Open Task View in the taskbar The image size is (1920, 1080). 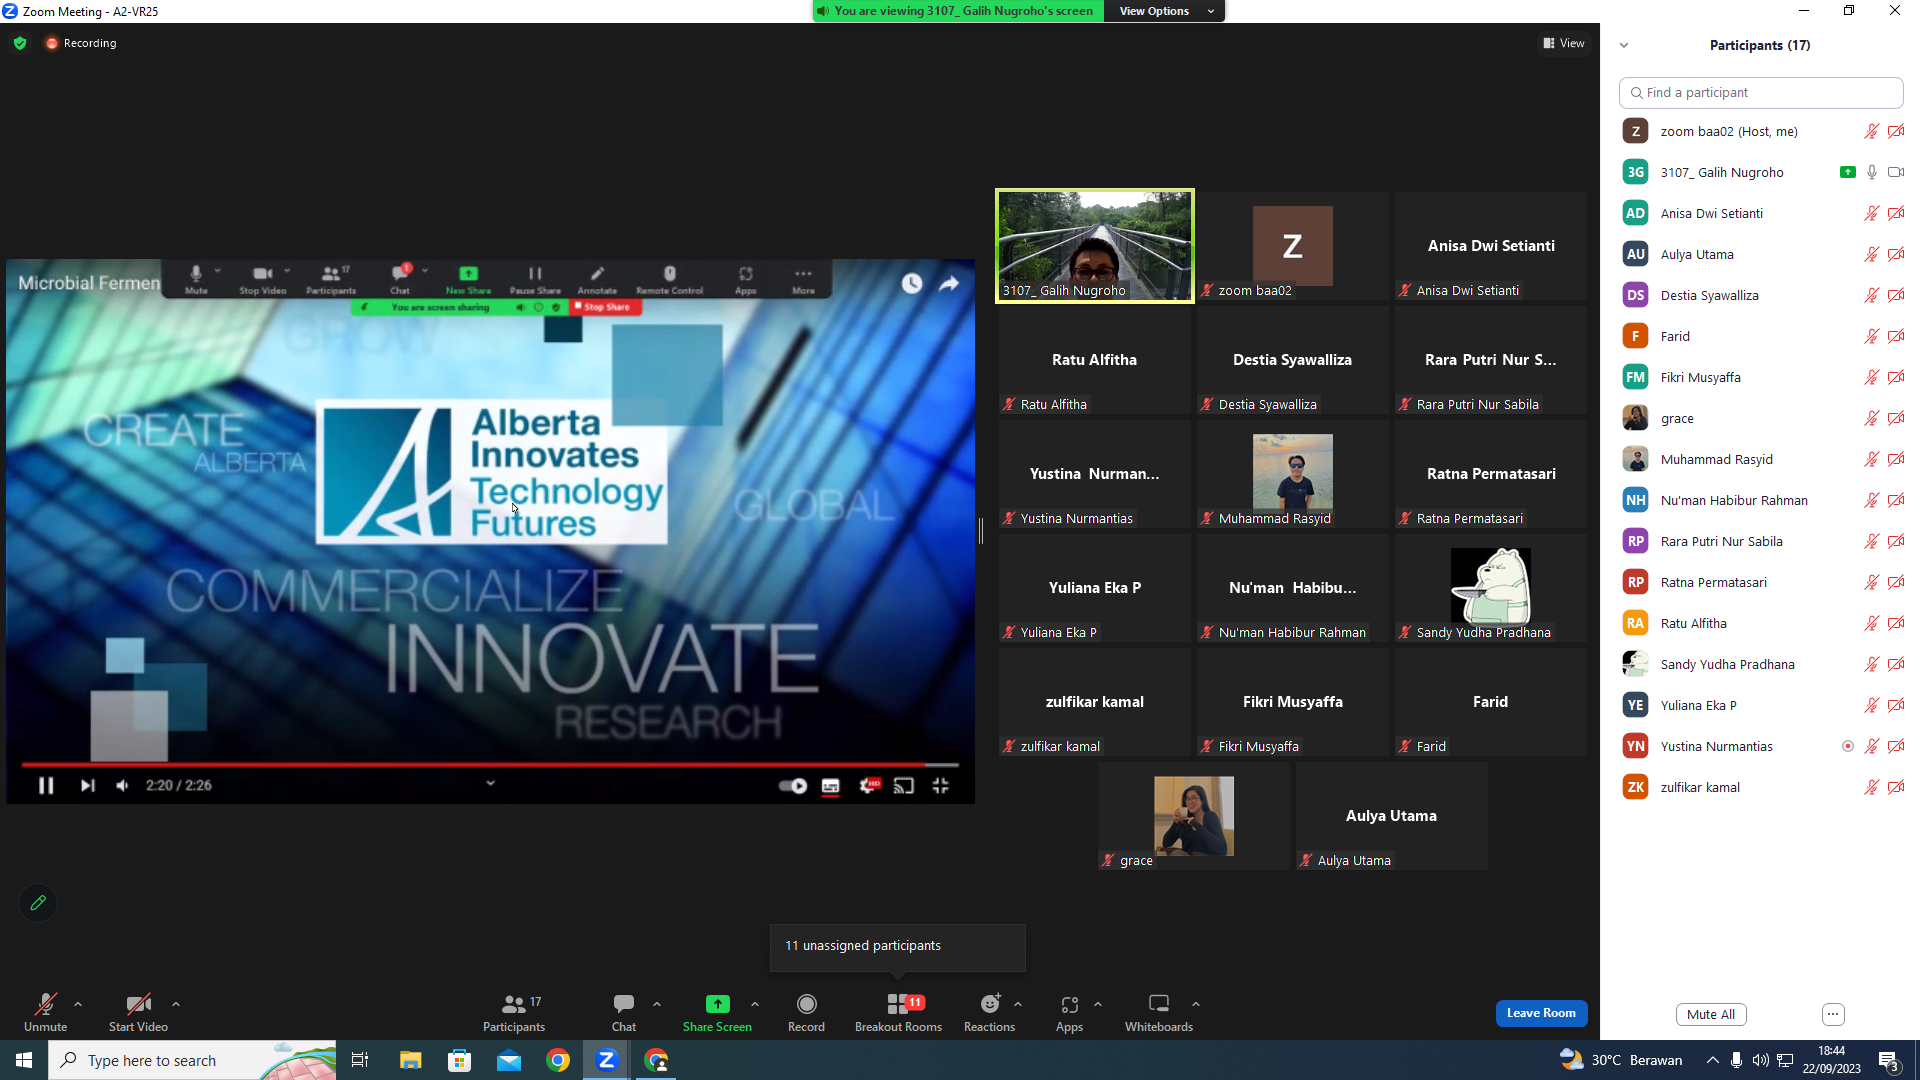pos(360,1060)
